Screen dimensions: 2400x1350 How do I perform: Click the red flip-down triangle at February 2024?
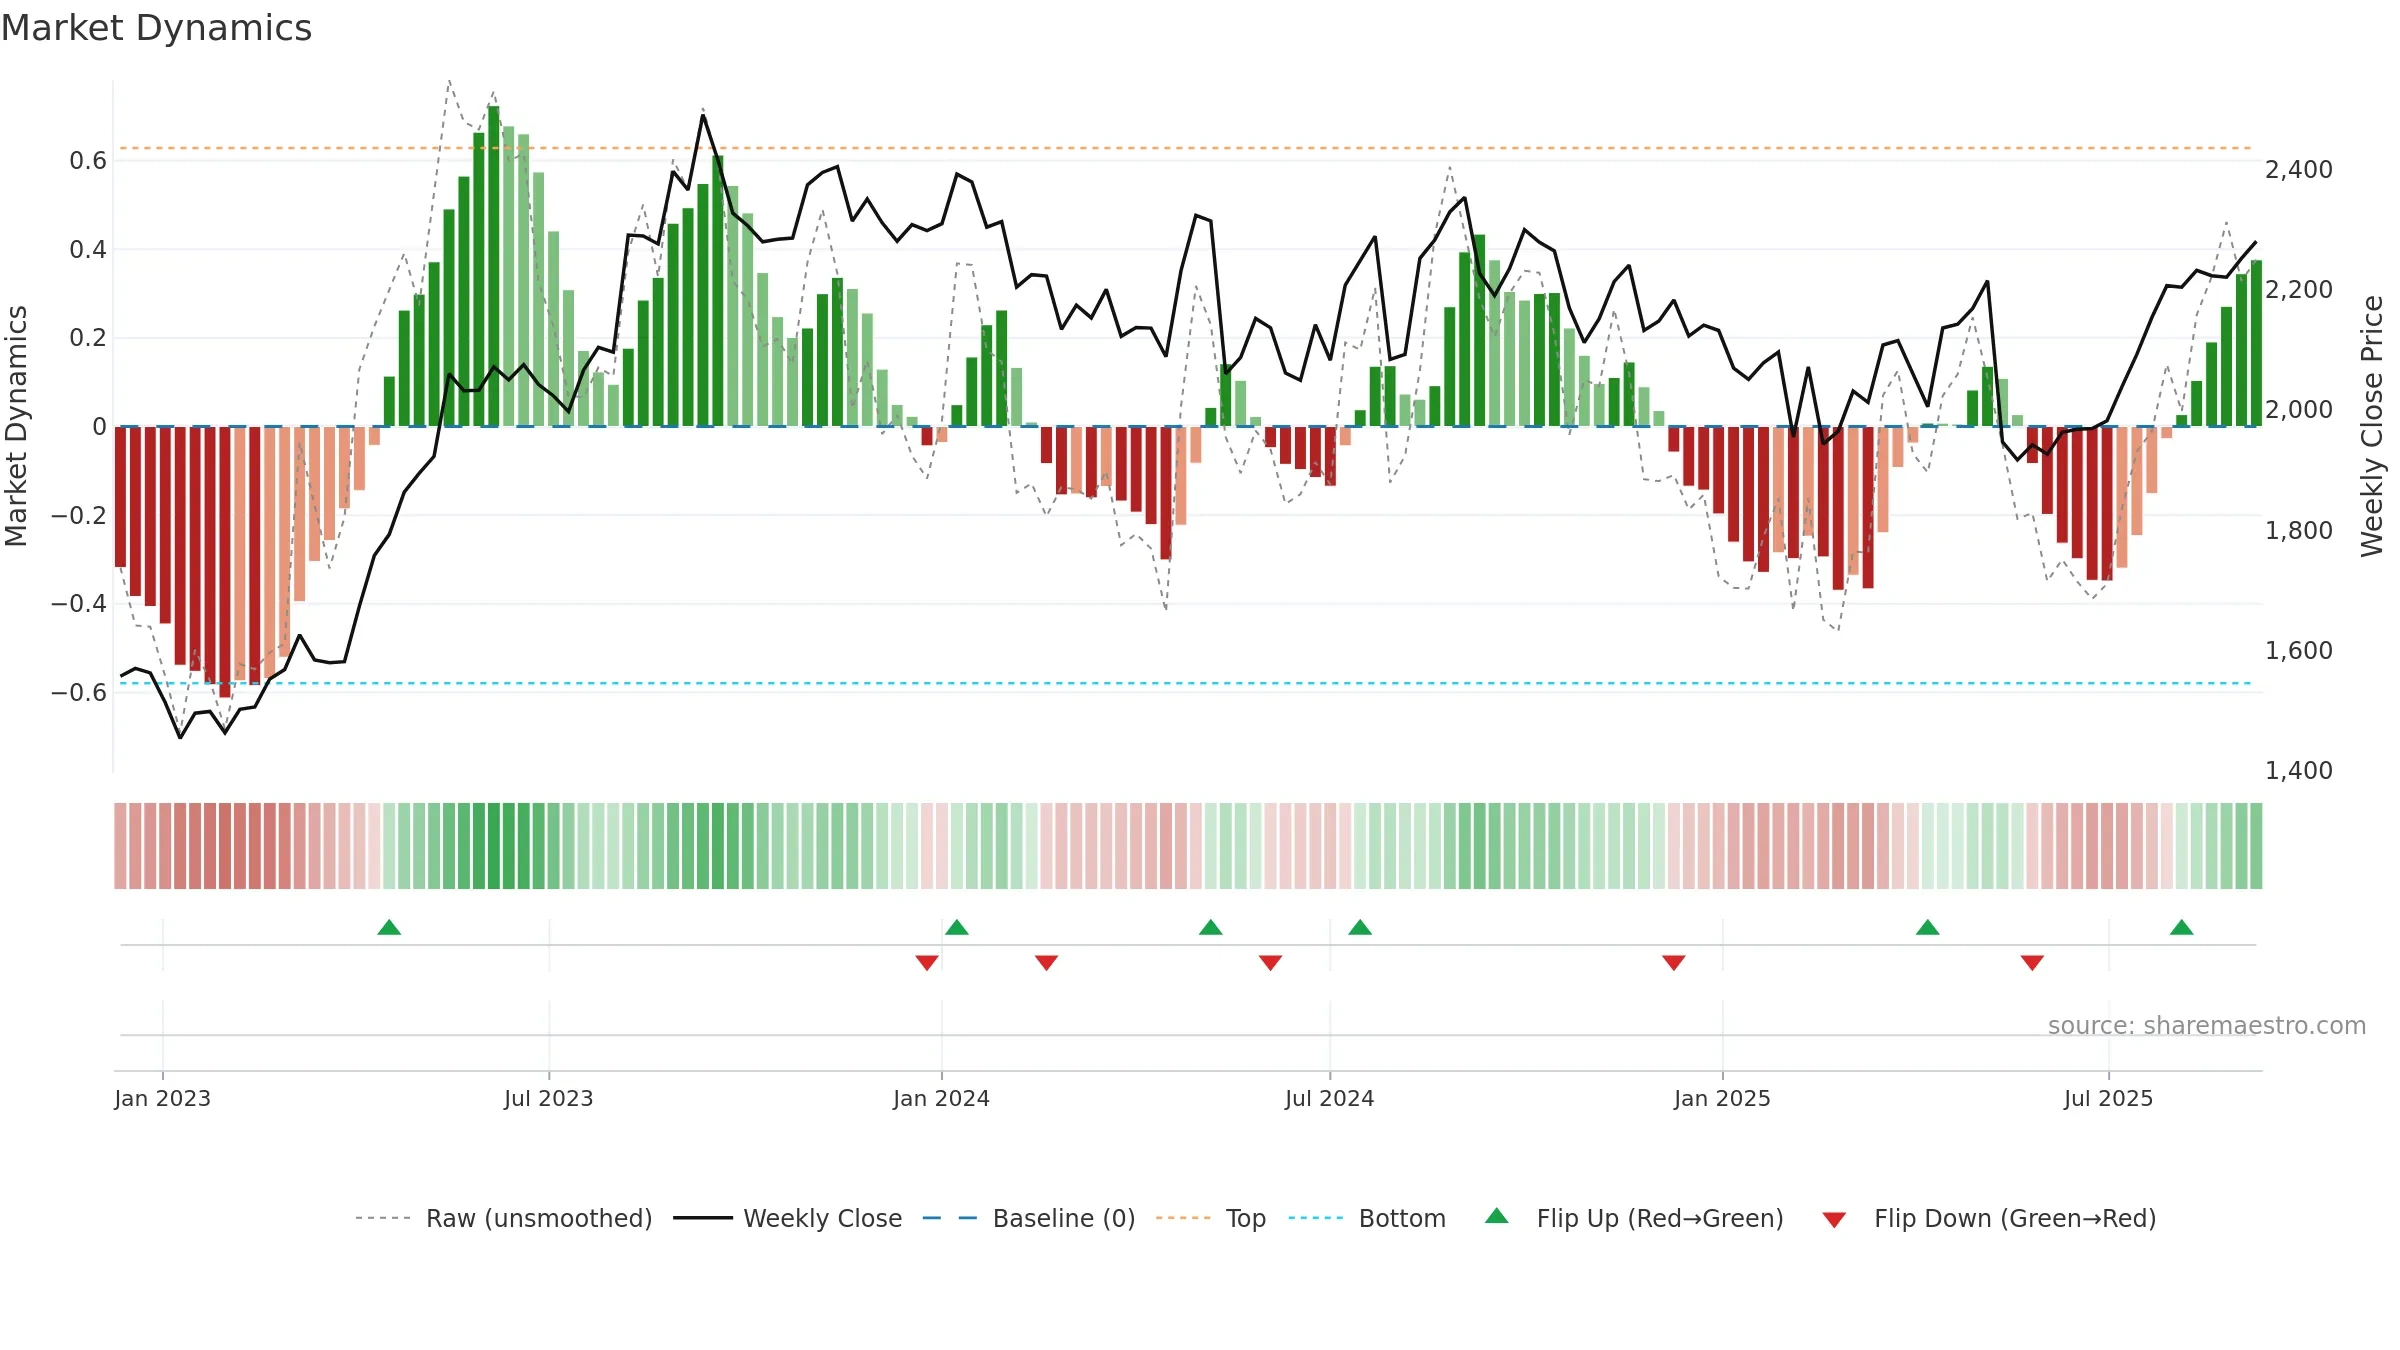pos(1047,962)
